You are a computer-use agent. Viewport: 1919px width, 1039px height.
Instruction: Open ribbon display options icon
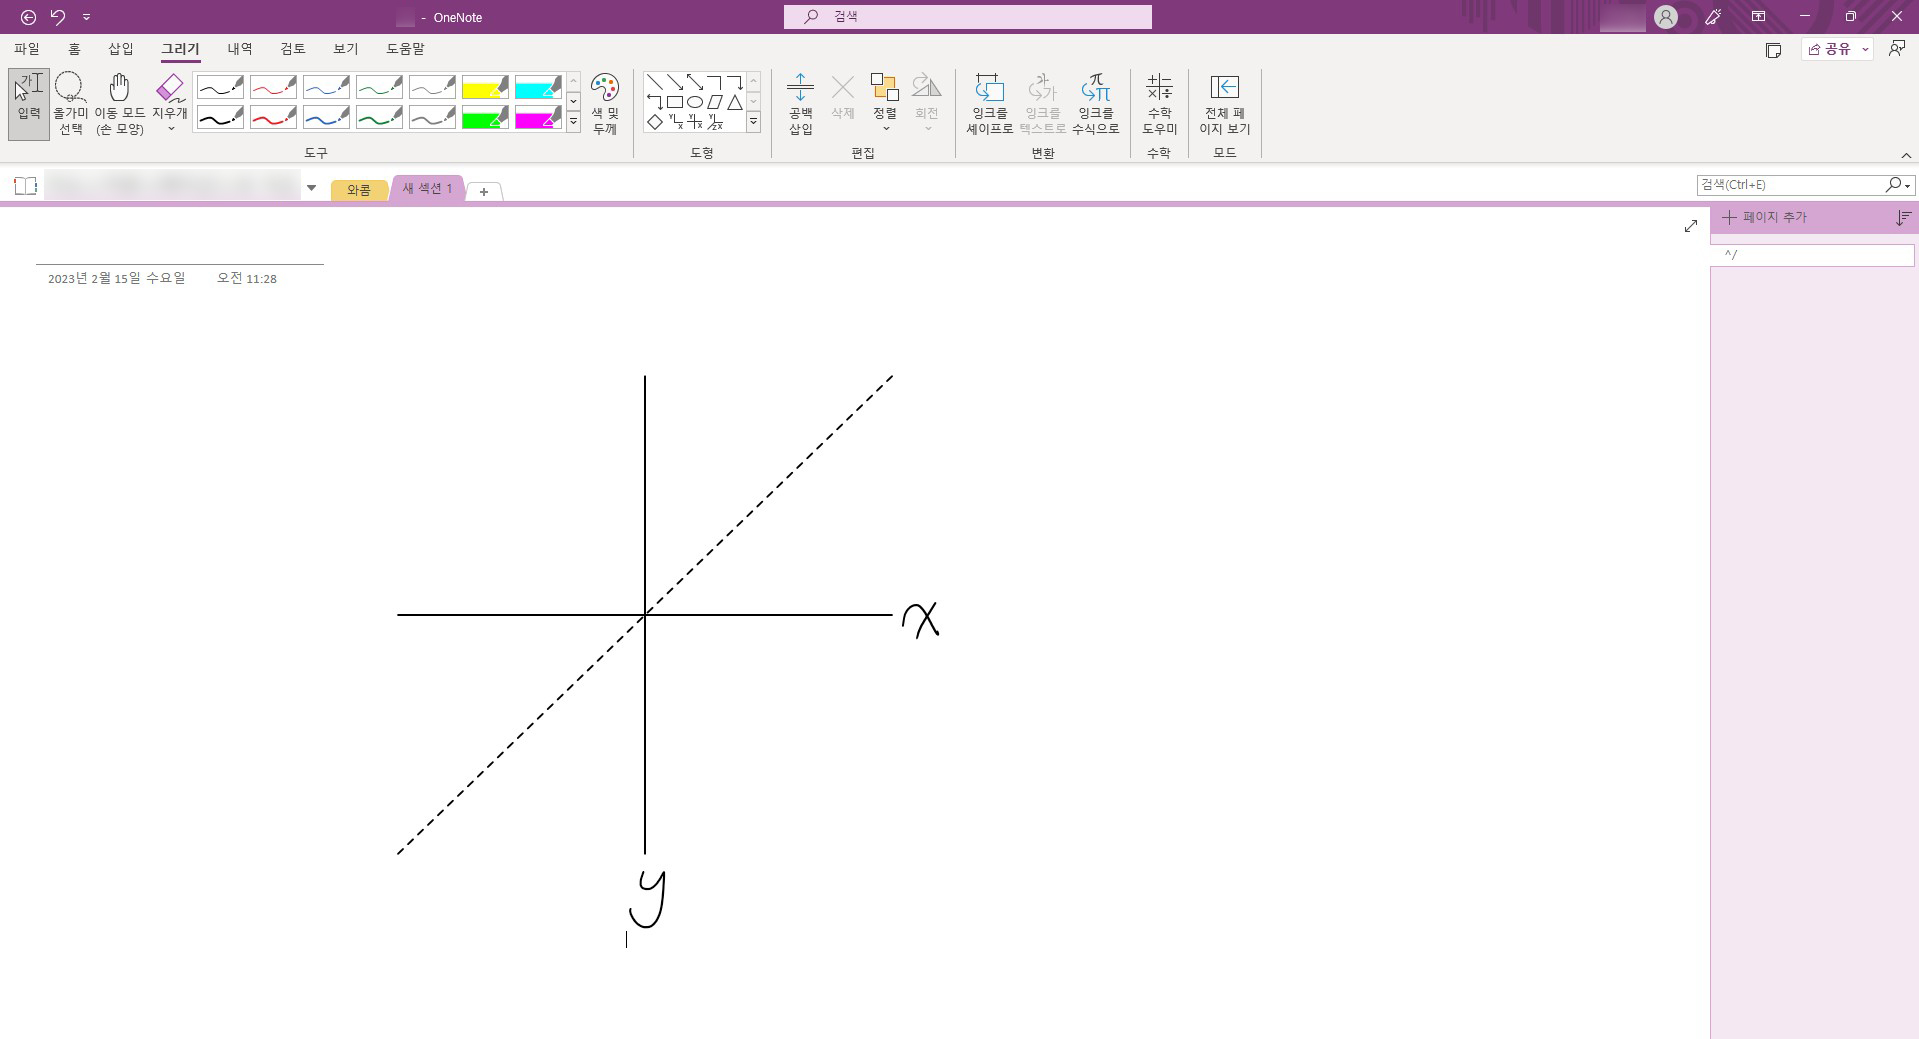click(x=1758, y=17)
